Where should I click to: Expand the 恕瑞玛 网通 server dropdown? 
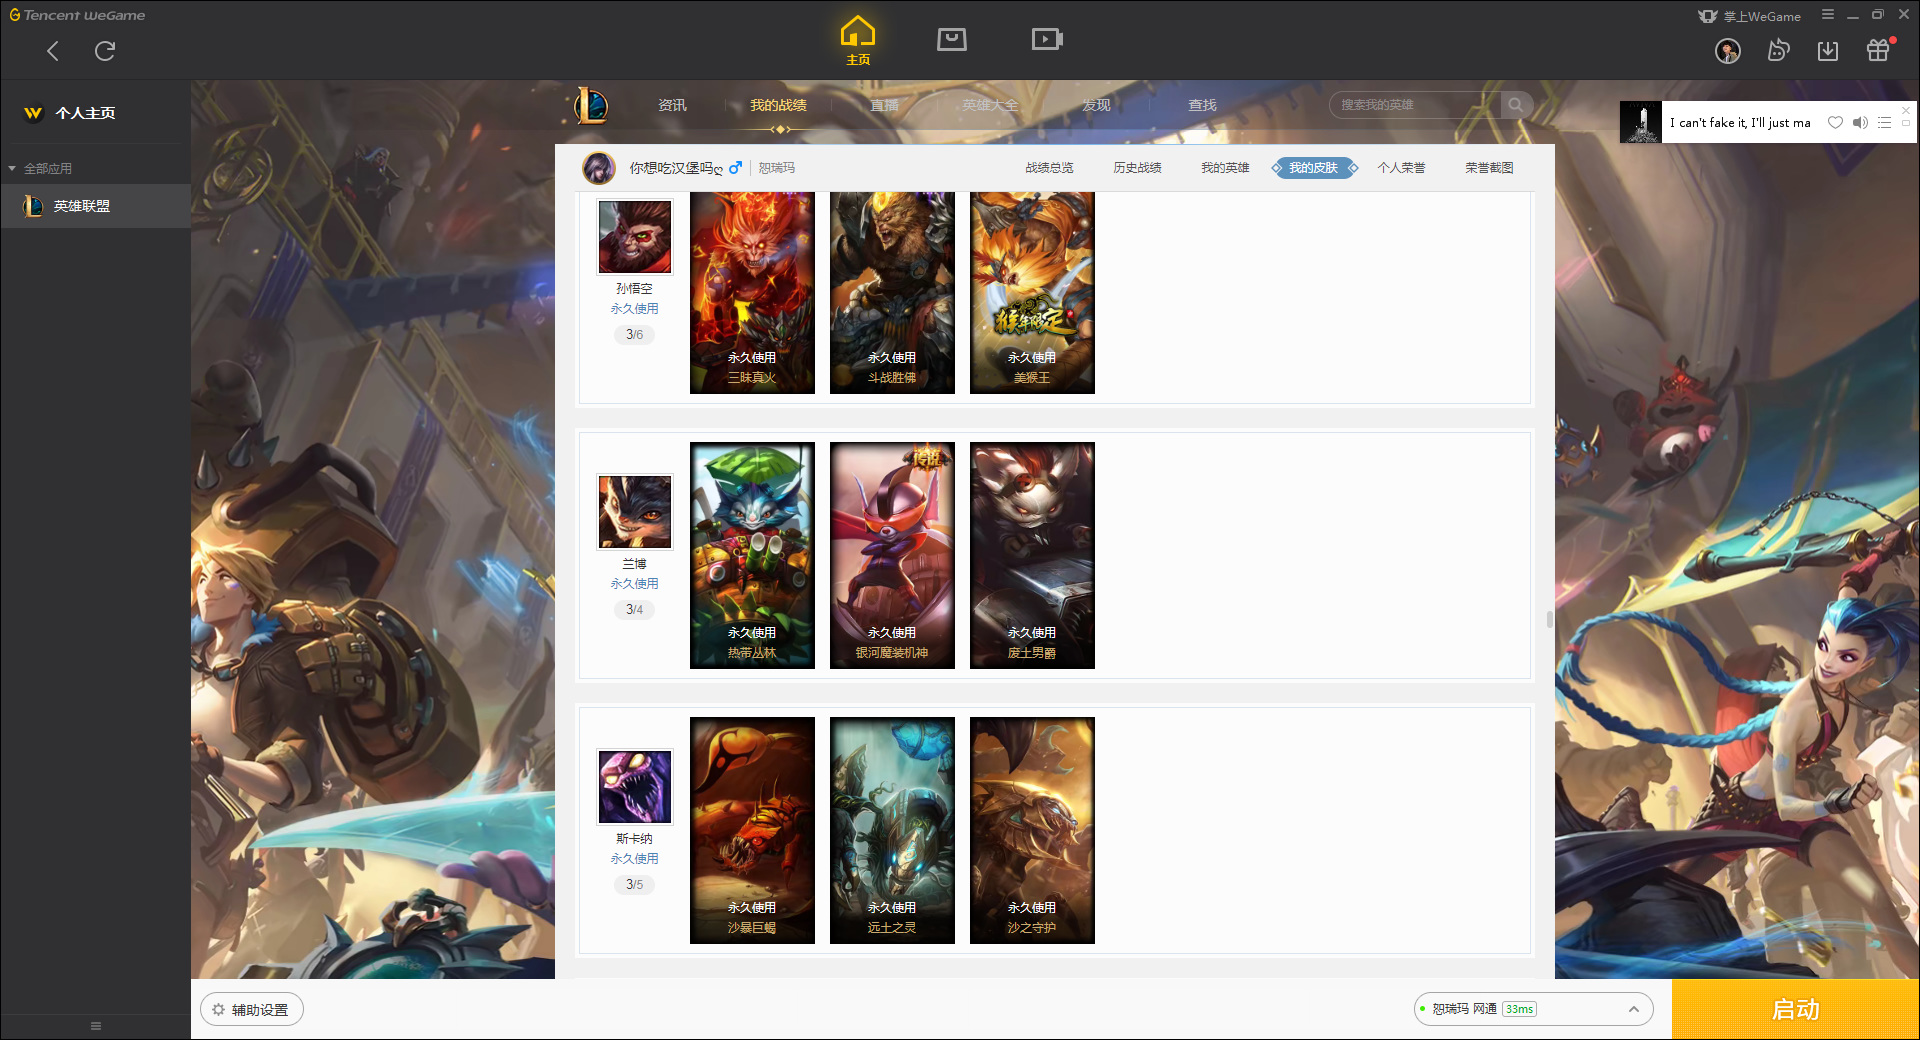tap(1532, 1009)
